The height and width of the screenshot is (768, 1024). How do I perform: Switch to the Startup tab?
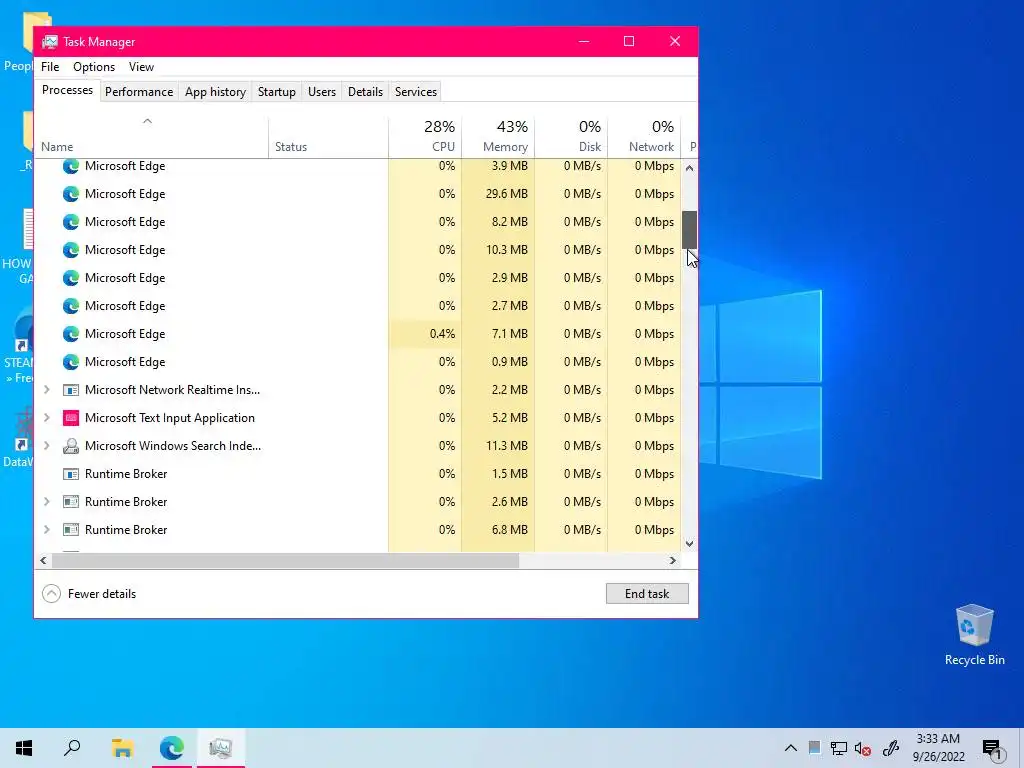point(277,92)
